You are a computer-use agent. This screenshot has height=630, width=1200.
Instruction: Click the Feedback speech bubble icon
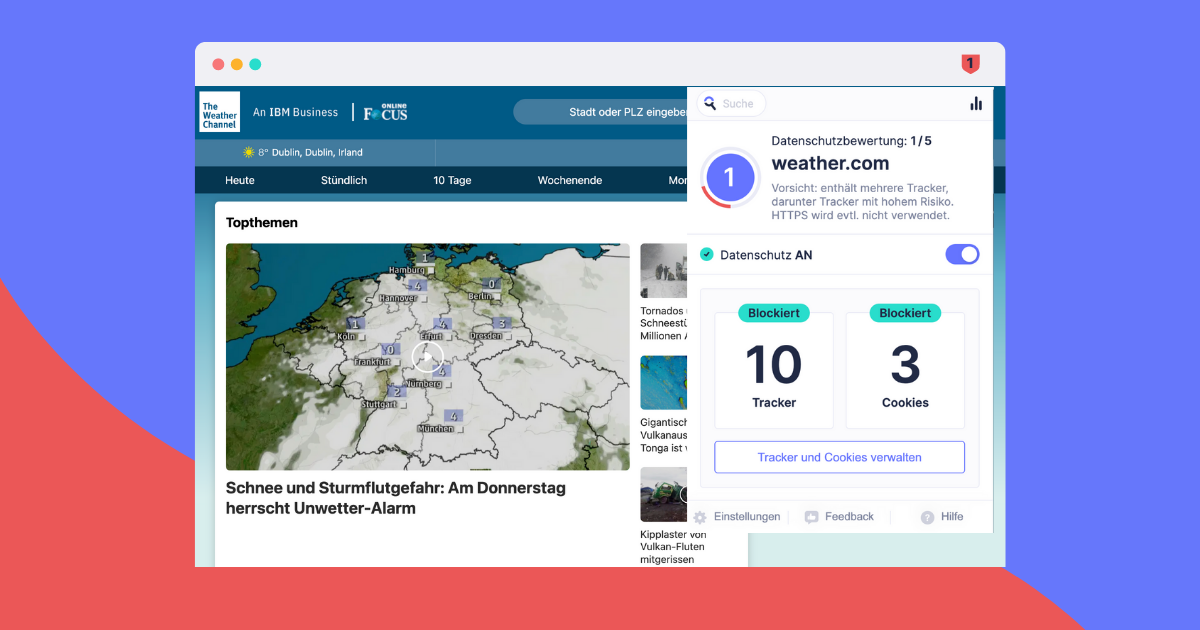tap(812, 517)
